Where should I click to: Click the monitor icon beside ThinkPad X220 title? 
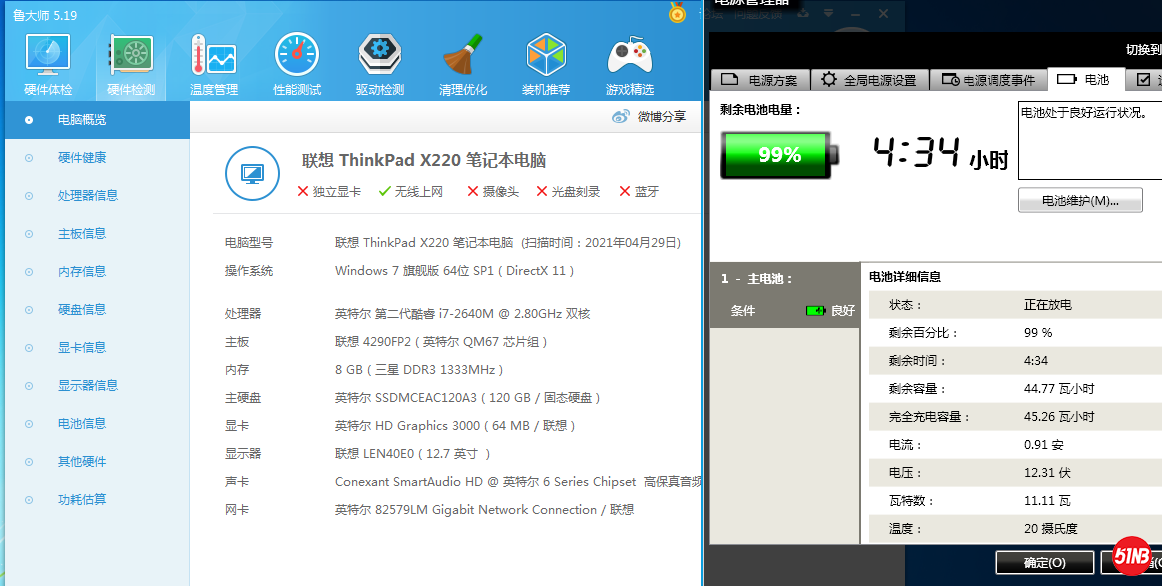[x=252, y=174]
